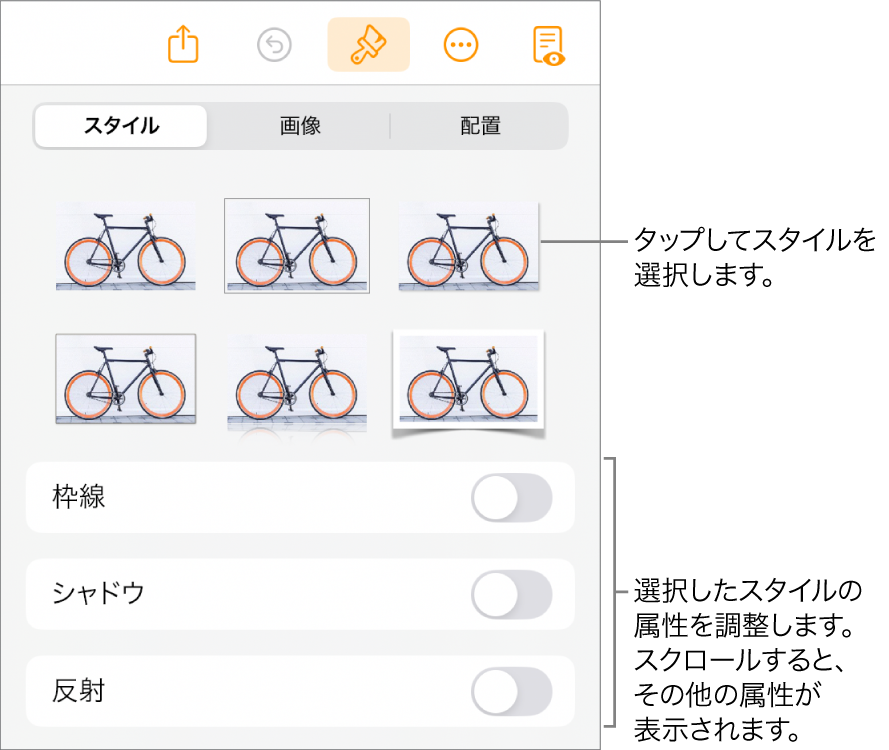
Task: Tap the Share icon in toolbar
Action: pyautogui.click(x=184, y=45)
